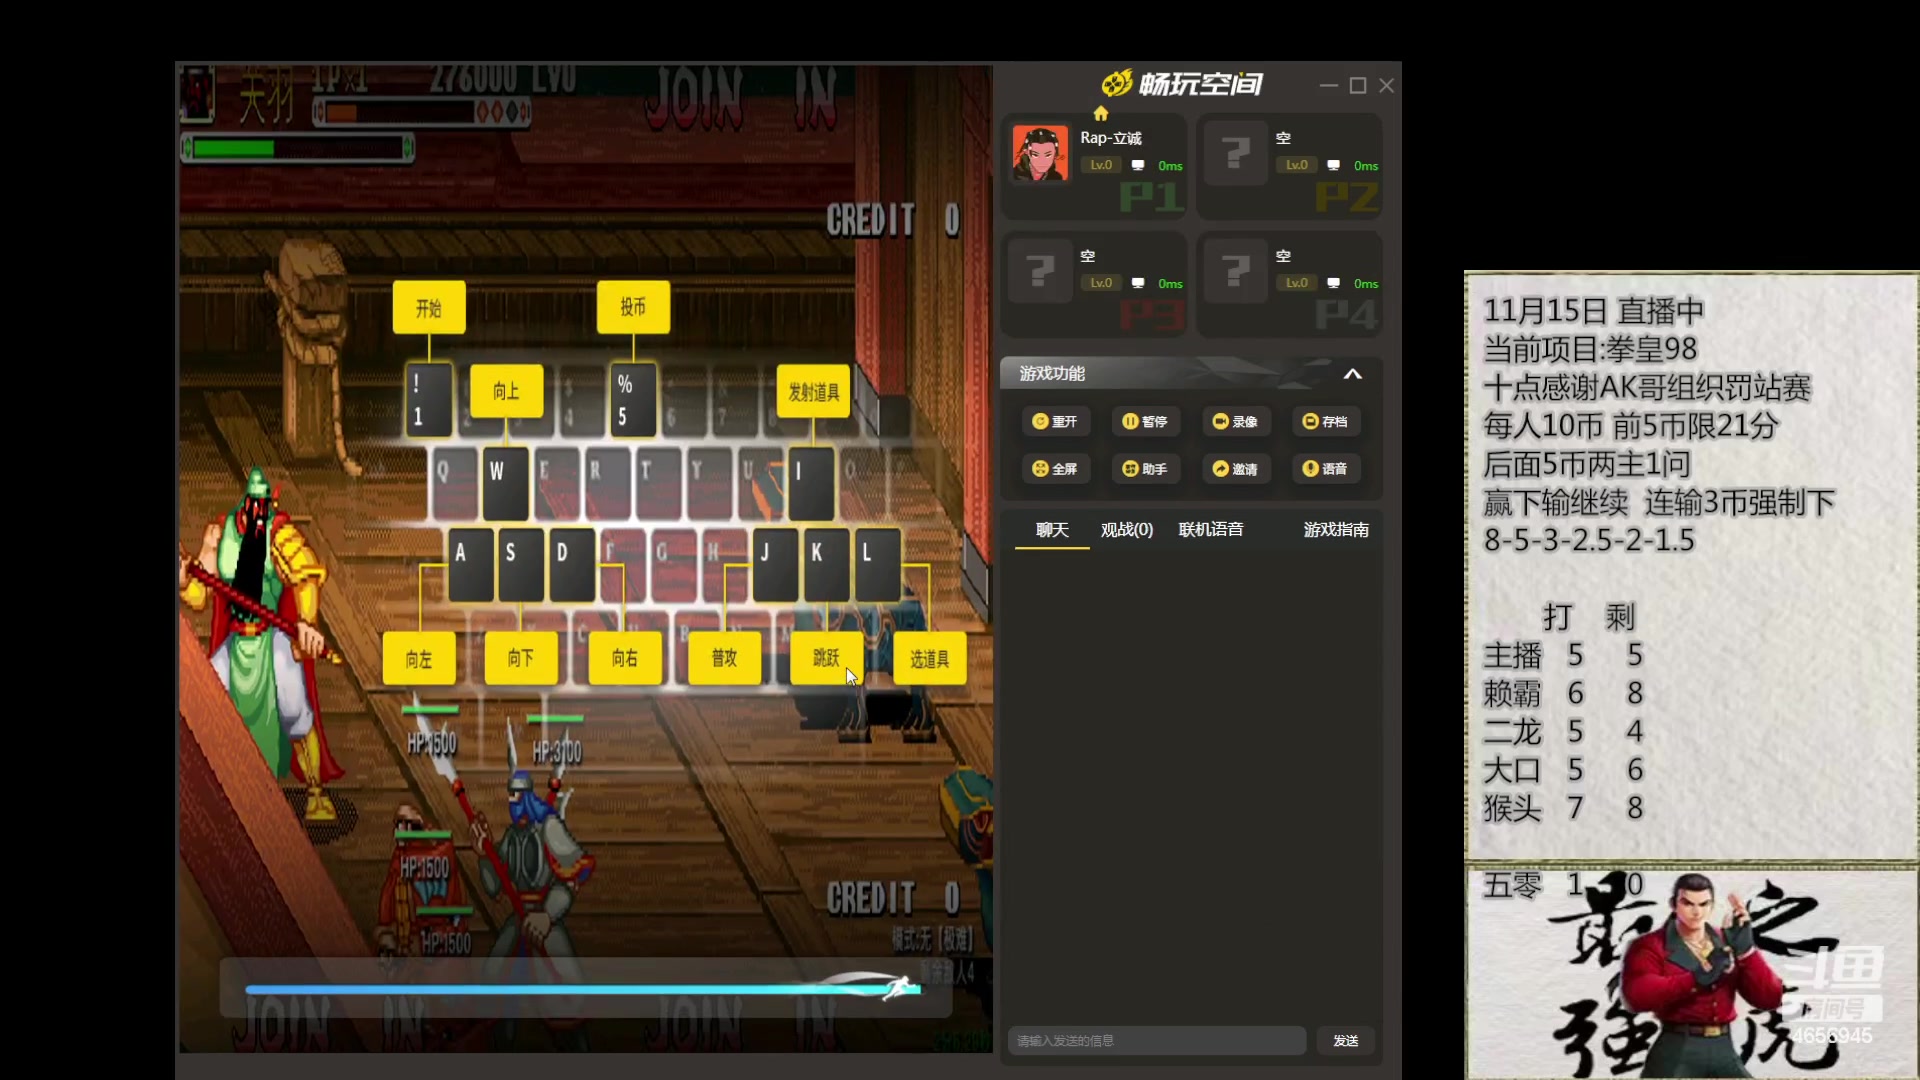Image resolution: width=1920 pixels, height=1080 pixels.
Task: Minimize the 畅玩空间 window
Action: [x=1329, y=86]
